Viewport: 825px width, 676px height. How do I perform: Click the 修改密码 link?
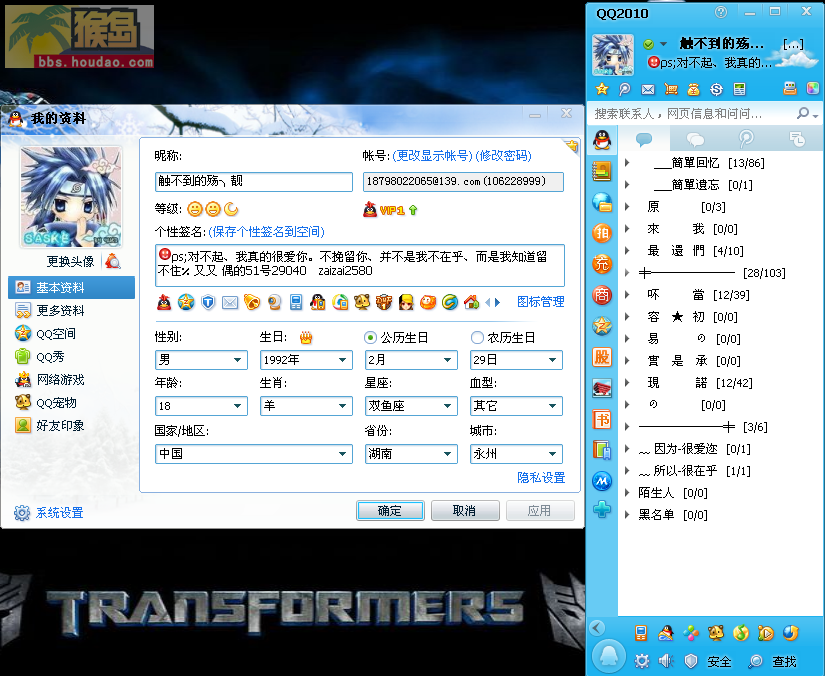(x=504, y=156)
